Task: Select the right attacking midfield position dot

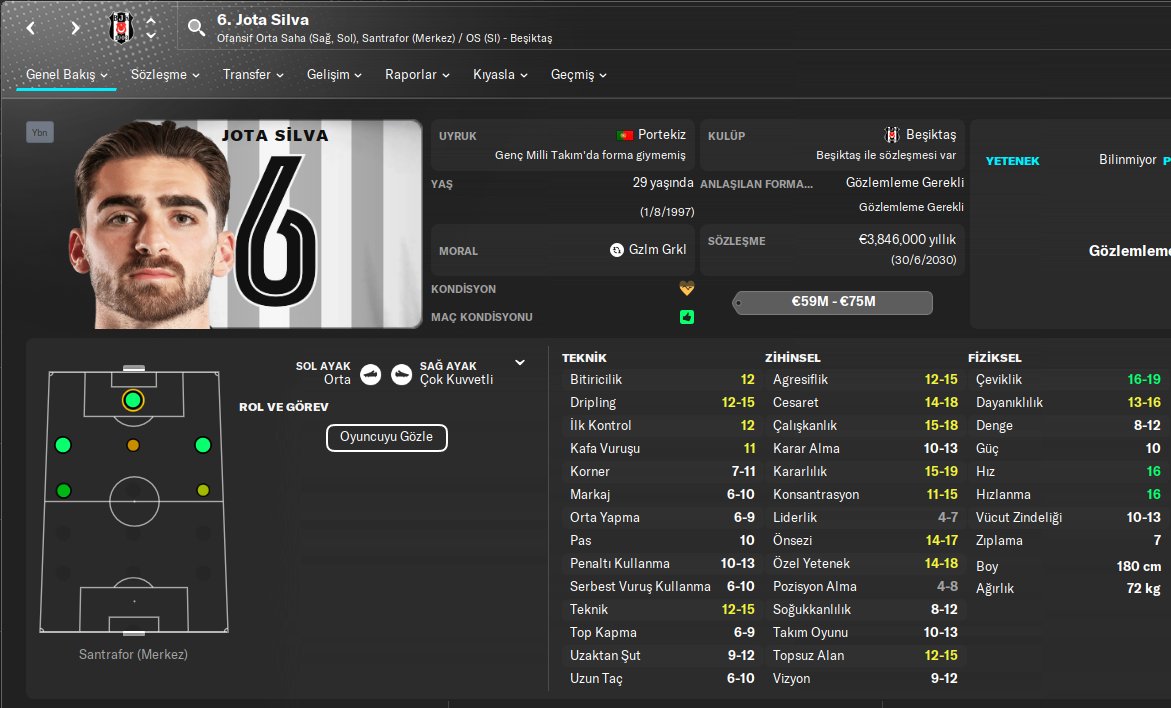Action: coord(202,445)
